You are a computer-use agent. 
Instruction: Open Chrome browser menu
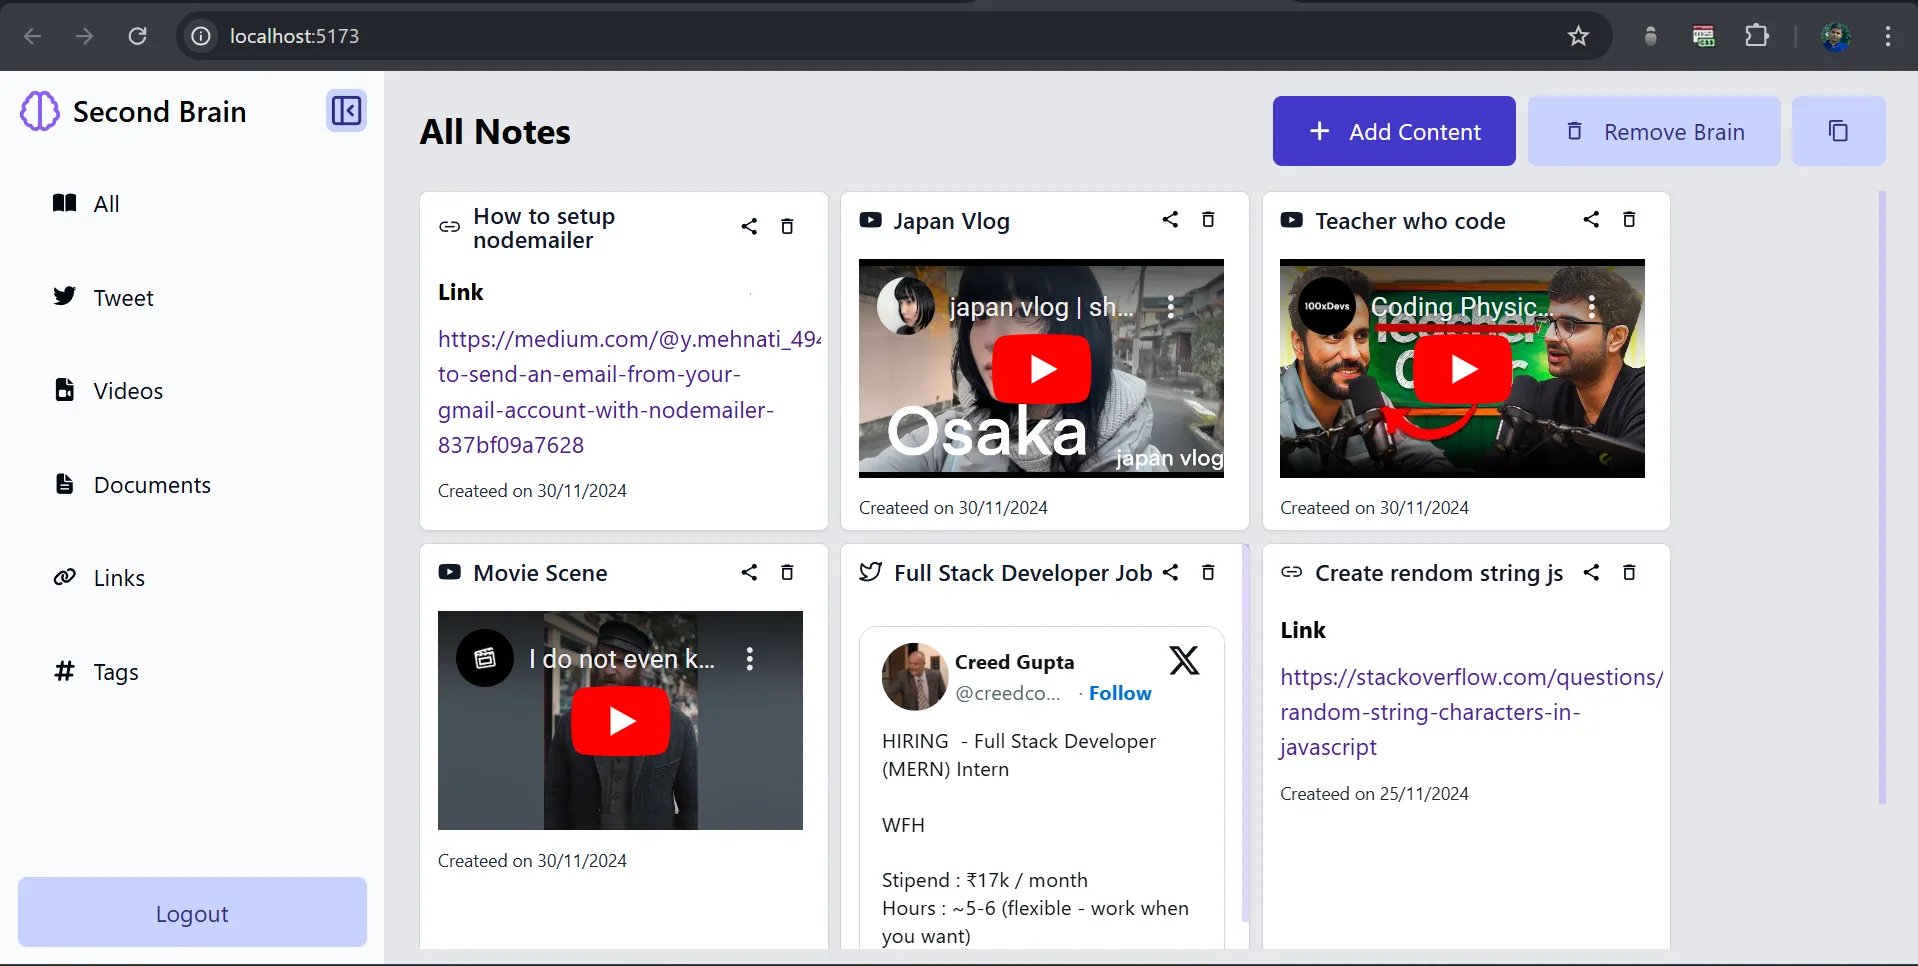[x=1888, y=36]
